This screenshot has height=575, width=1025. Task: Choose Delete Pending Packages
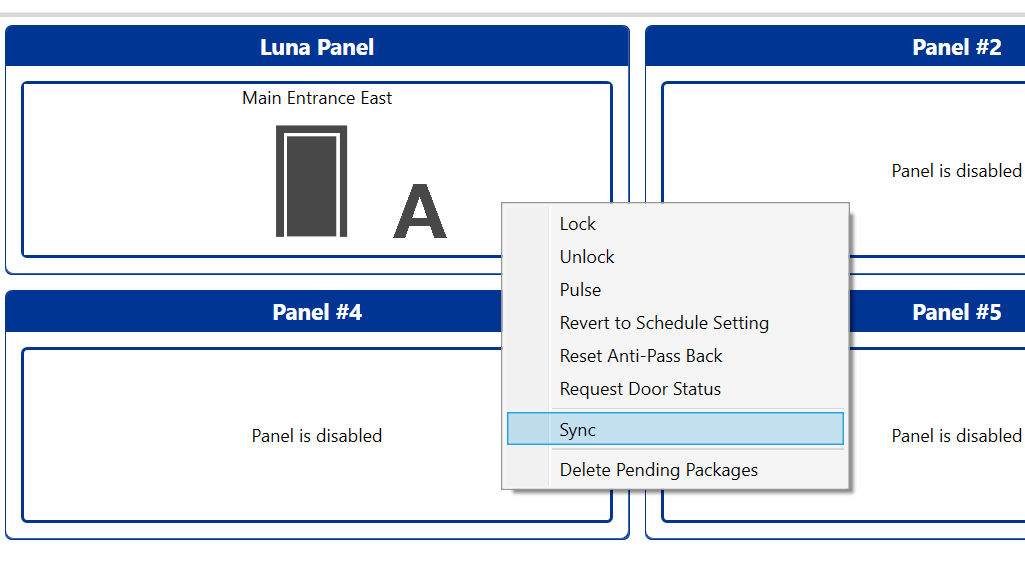coord(658,470)
